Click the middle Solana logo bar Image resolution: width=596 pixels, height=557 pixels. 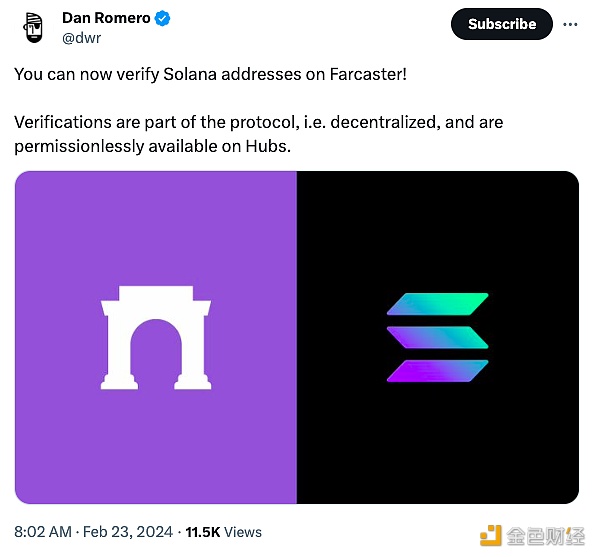[x=437, y=337]
